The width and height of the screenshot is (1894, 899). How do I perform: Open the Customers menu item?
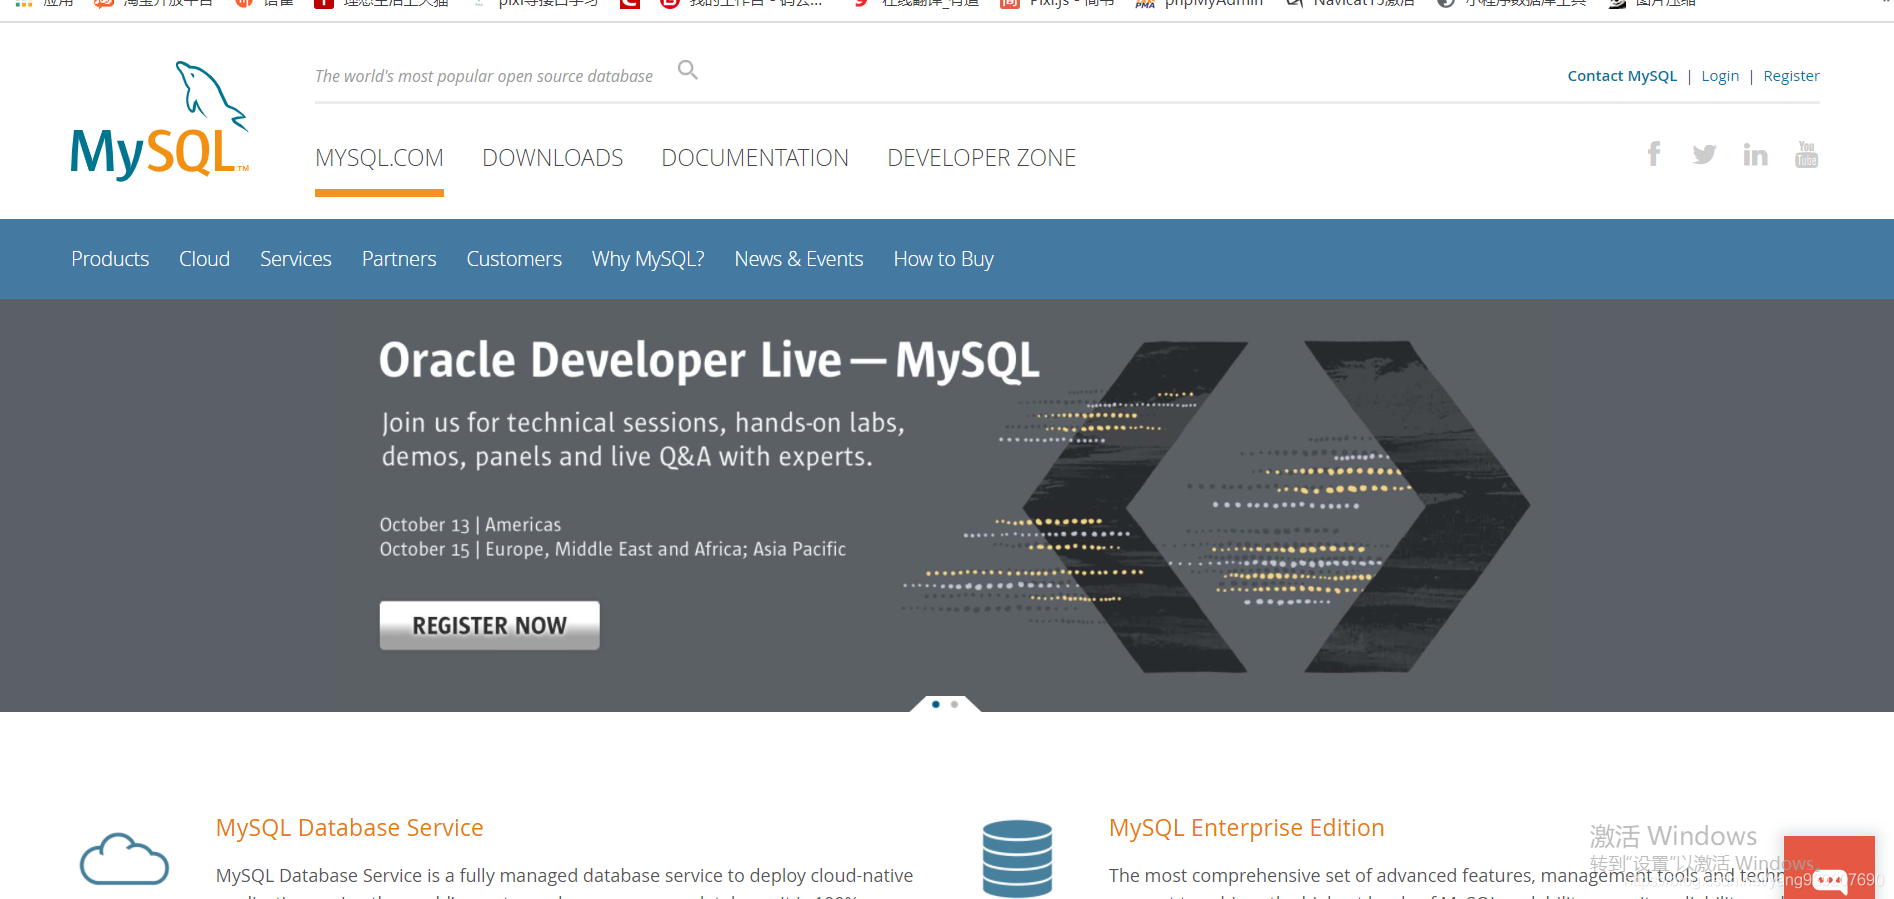click(514, 259)
